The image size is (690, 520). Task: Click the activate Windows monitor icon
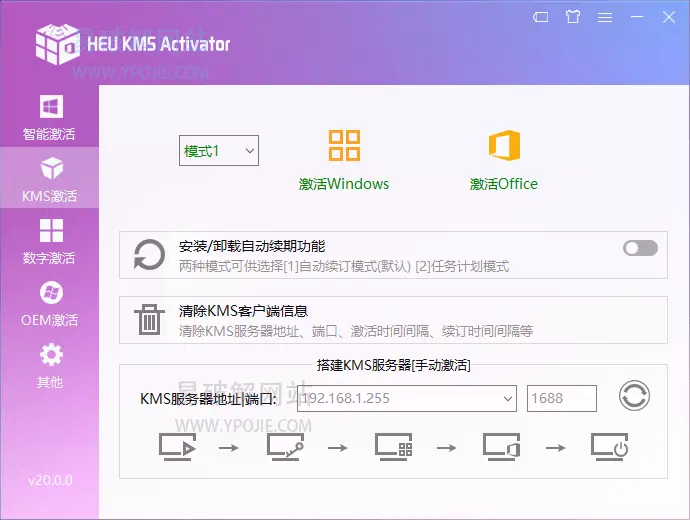393,447
